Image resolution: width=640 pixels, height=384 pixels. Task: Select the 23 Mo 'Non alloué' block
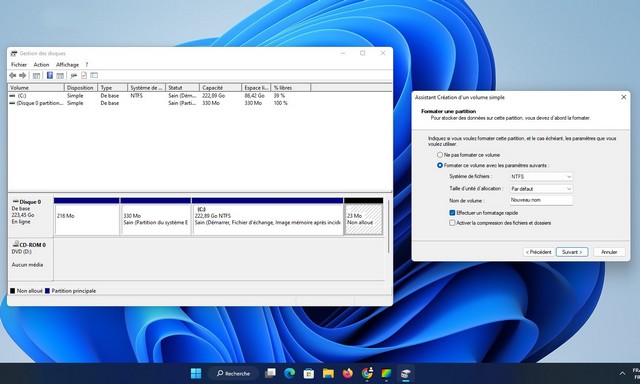coord(364,217)
